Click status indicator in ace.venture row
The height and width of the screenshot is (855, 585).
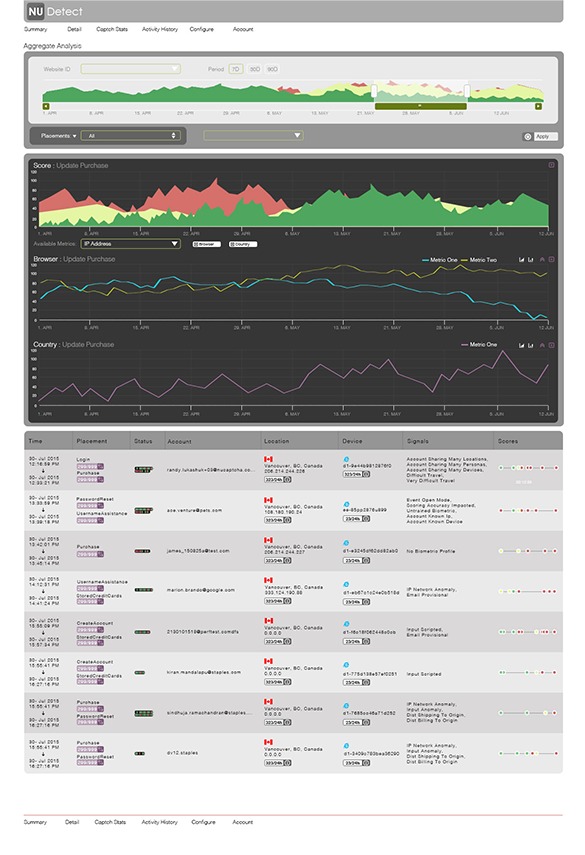tap(144, 510)
